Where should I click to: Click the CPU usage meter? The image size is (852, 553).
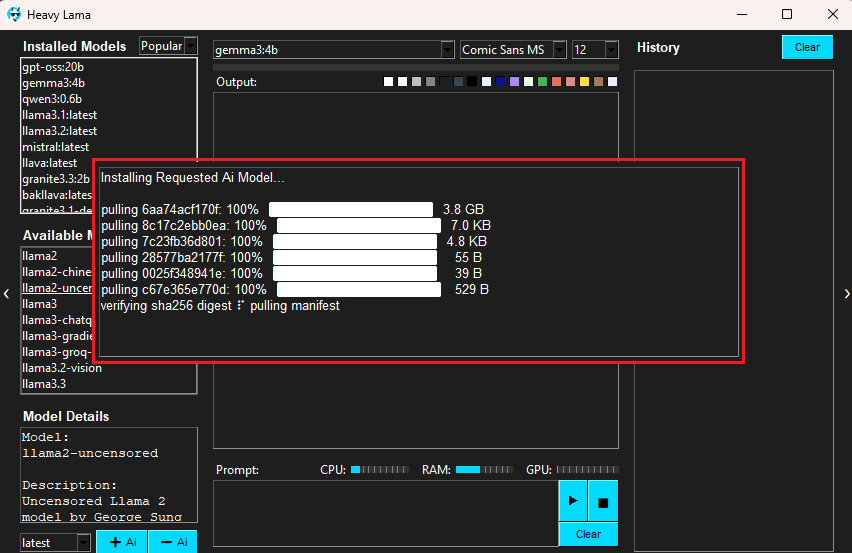pyautogui.click(x=379, y=469)
